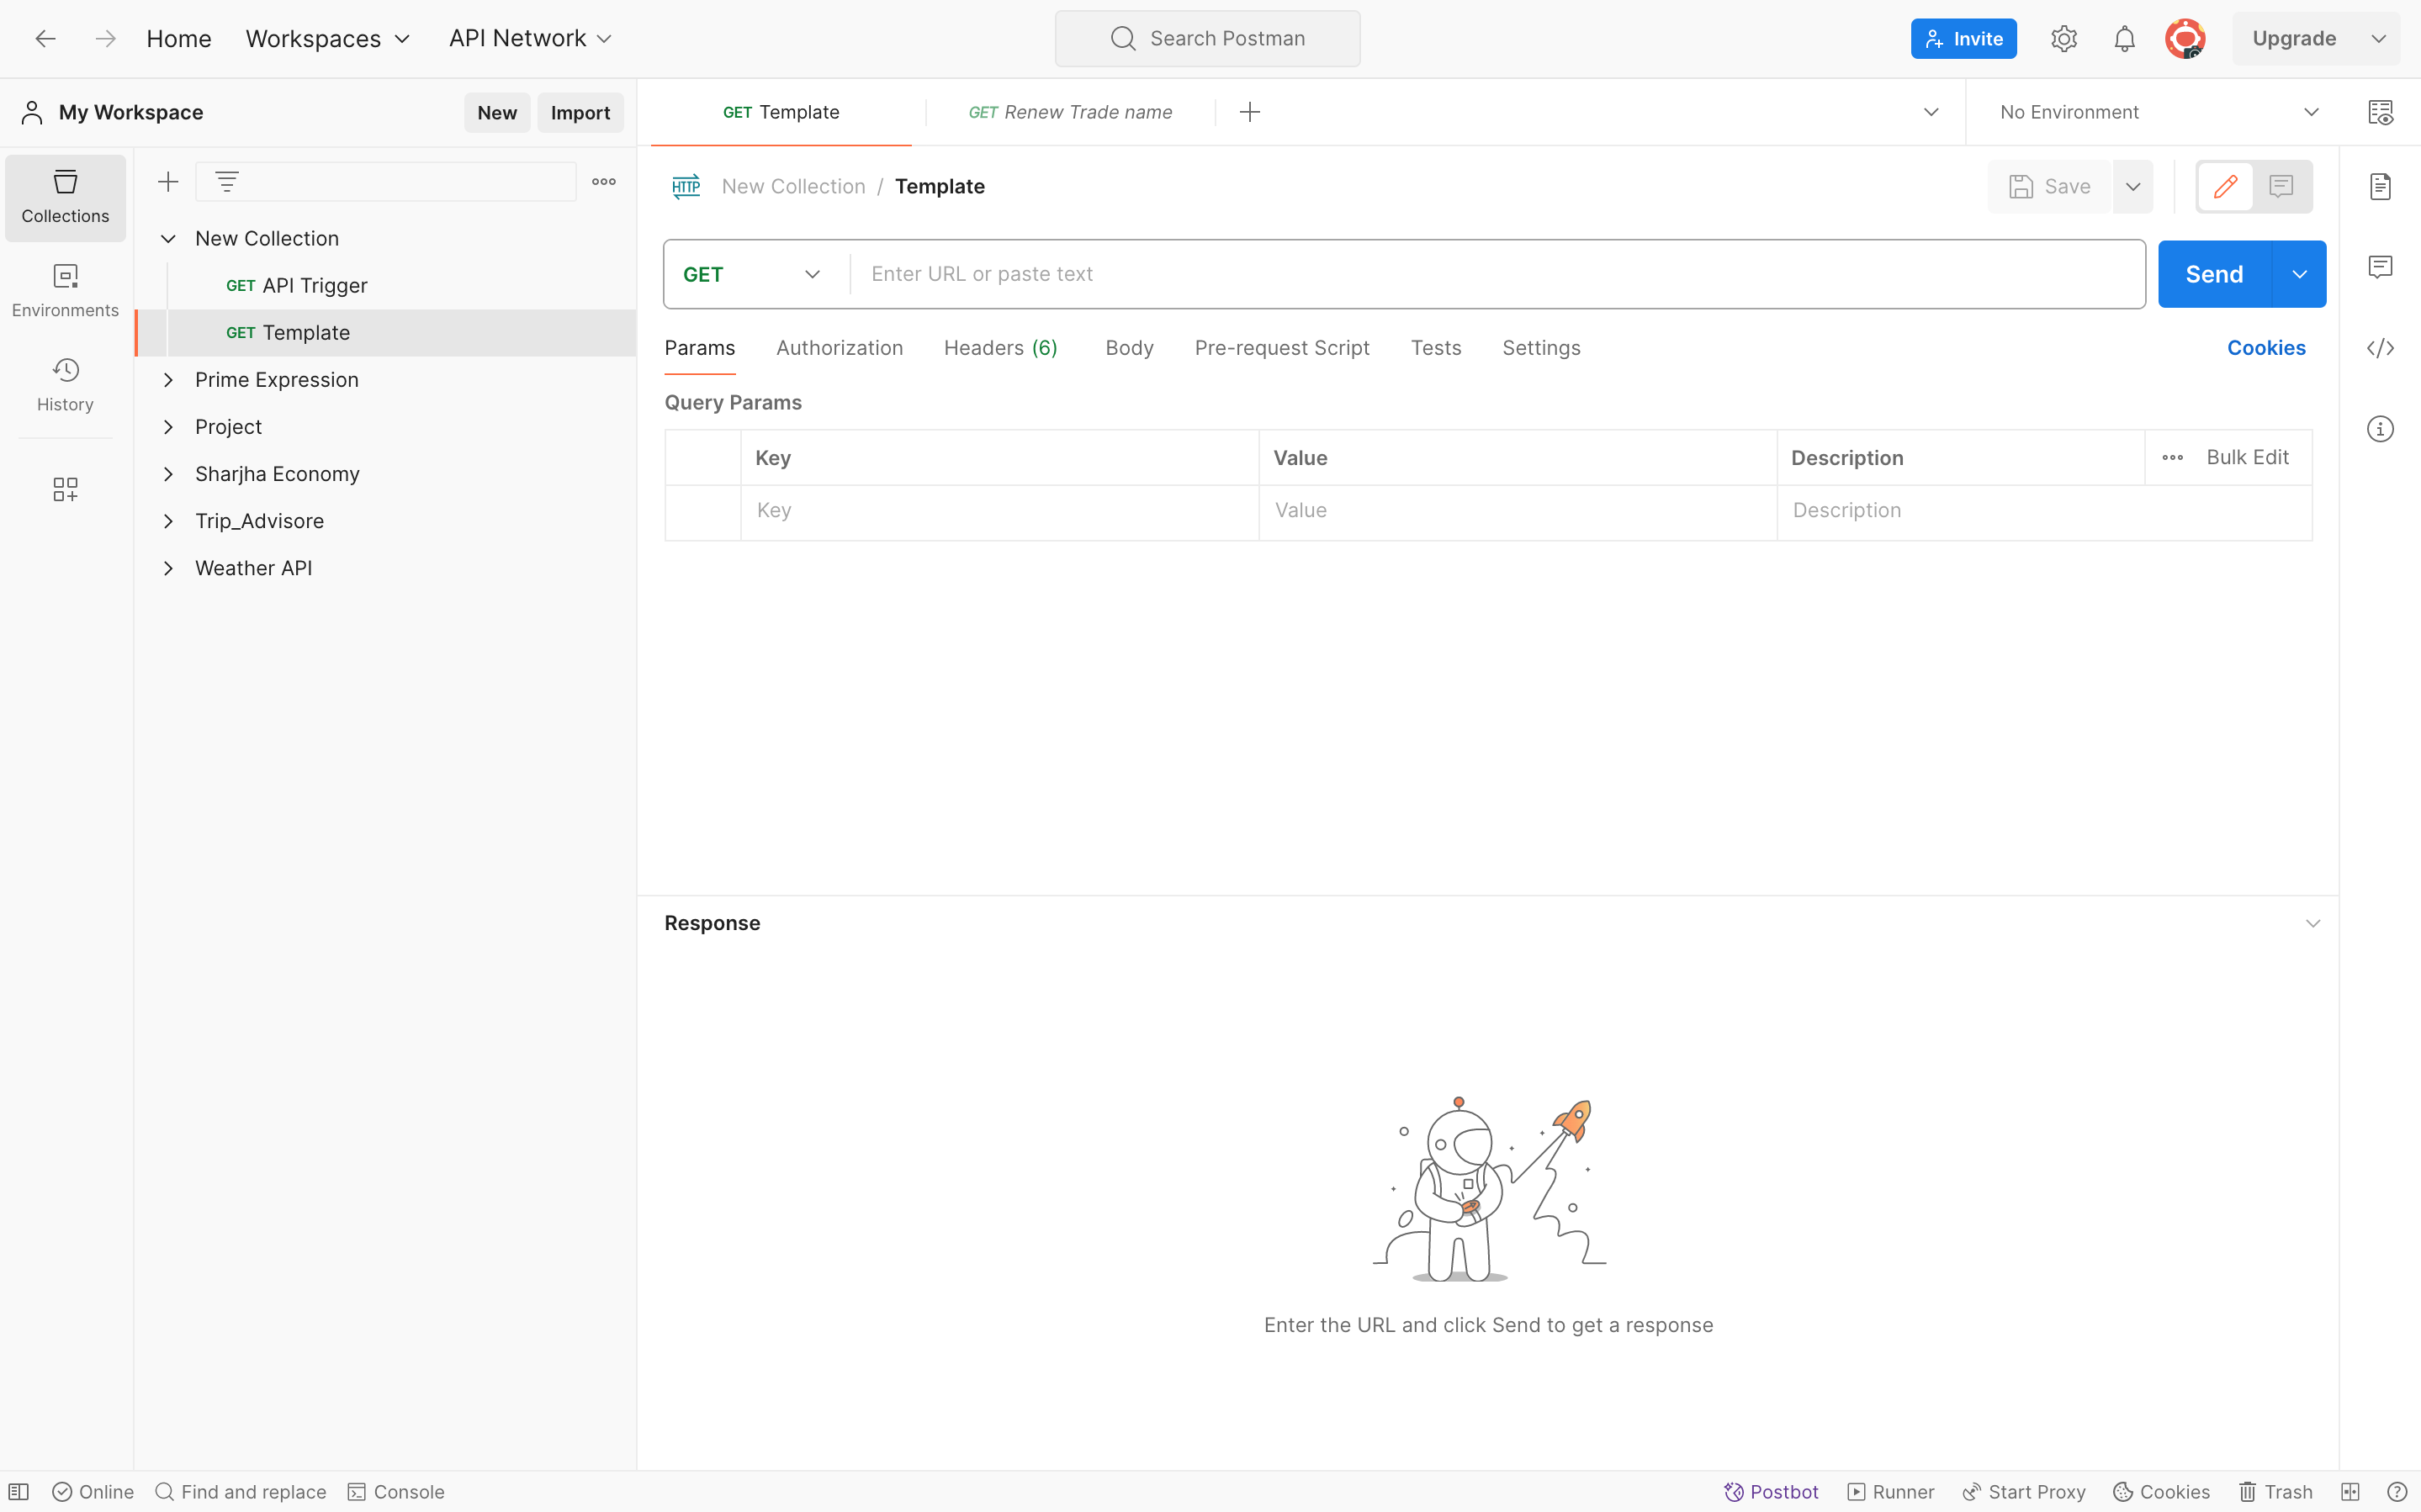Toggle the two-pane layout at bottom left
The height and width of the screenshot is (1512, 2421).
[x=18, y=1491]
